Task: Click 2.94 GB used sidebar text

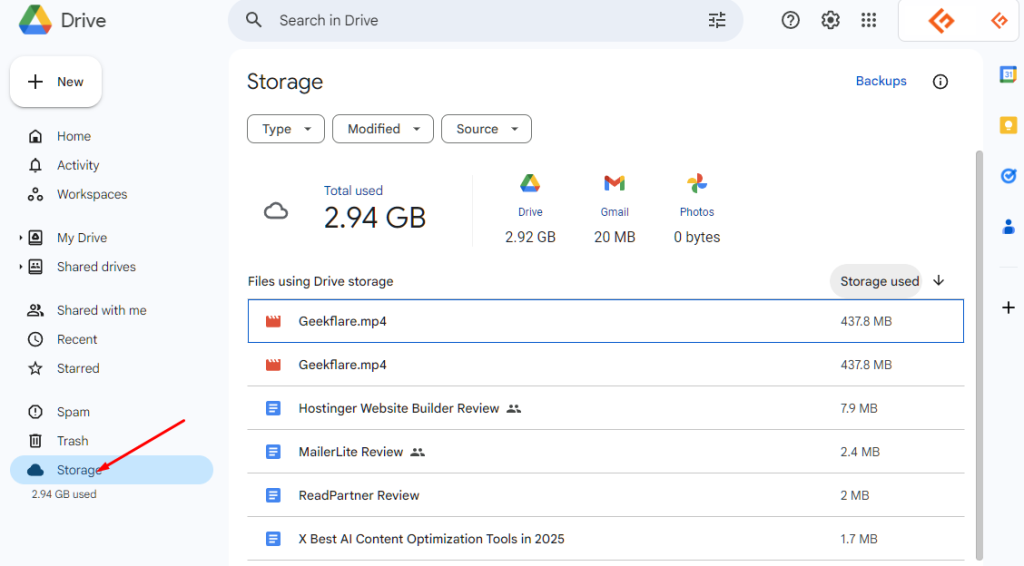Action: pos(64,494)
